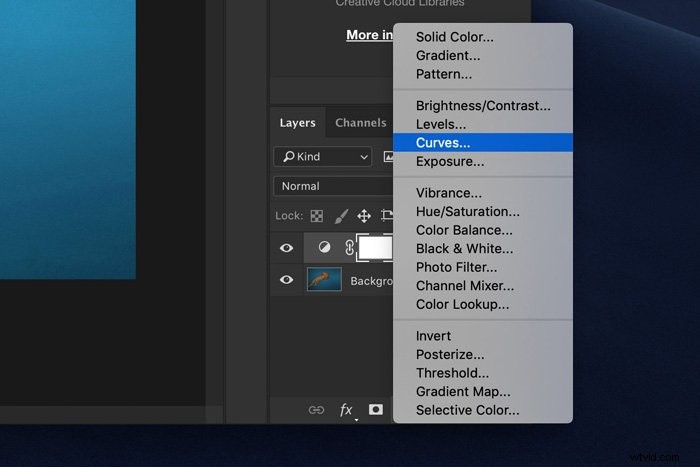Open the Kind filter dropdown
The height and width of the screenshot is (467, 700).
pyautogui.click(x=322, y=157)
